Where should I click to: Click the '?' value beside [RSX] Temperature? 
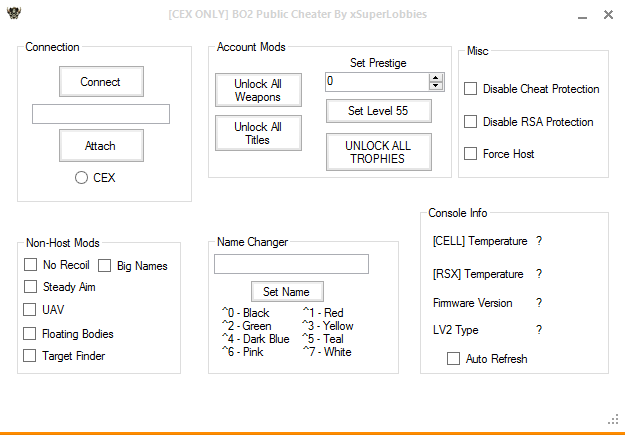(x=539, y=274)
